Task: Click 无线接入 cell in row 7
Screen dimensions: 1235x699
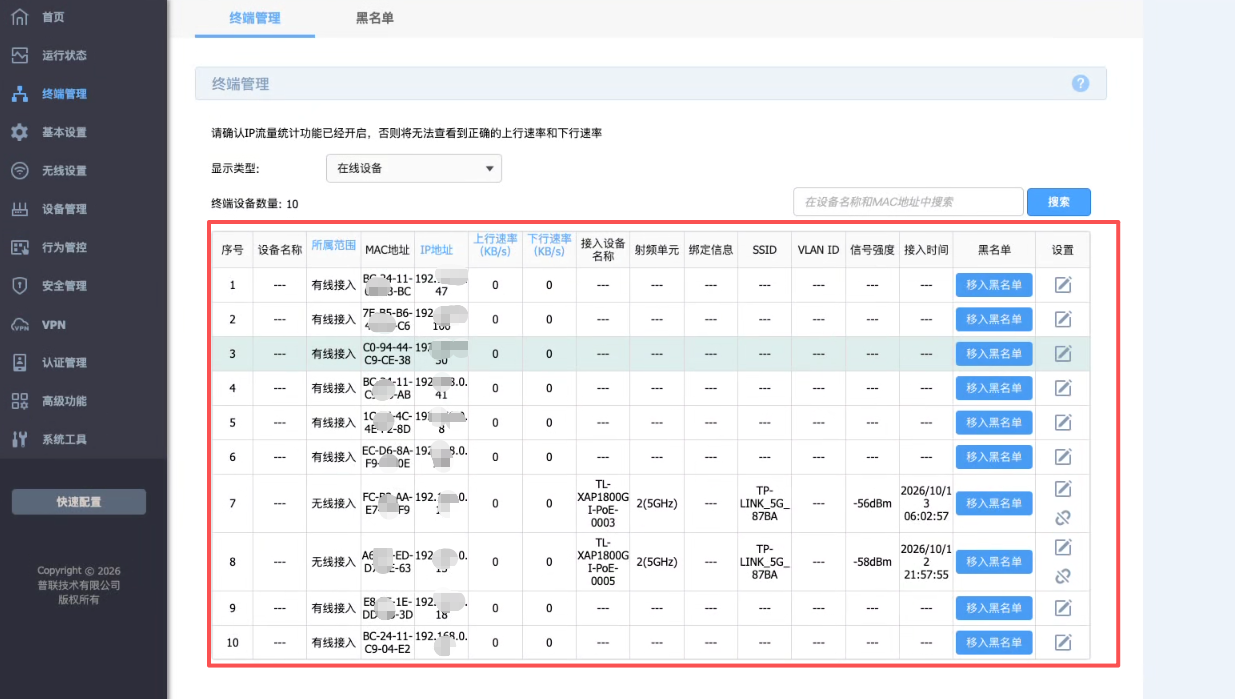Action: (x=334, y=504)
